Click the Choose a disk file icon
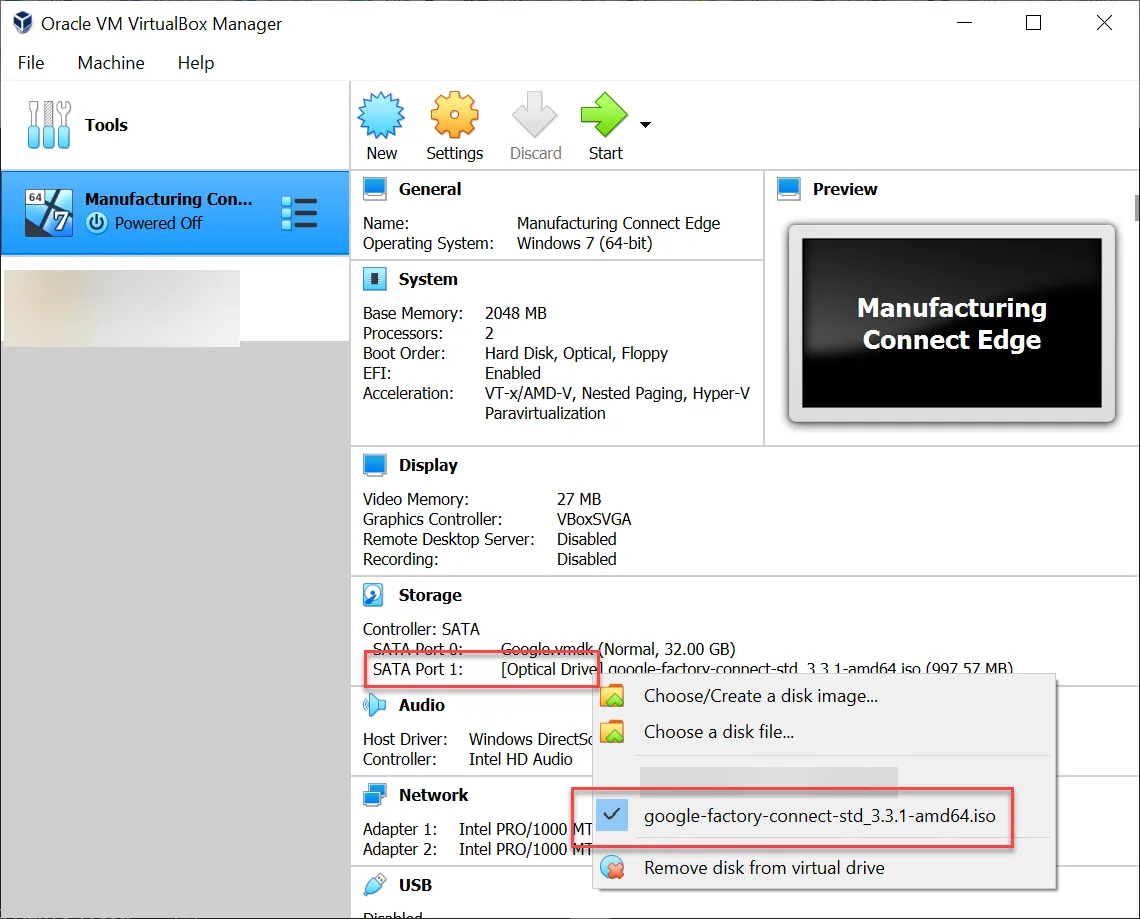Screen dimensions: 1140x919 coord(612,731)
